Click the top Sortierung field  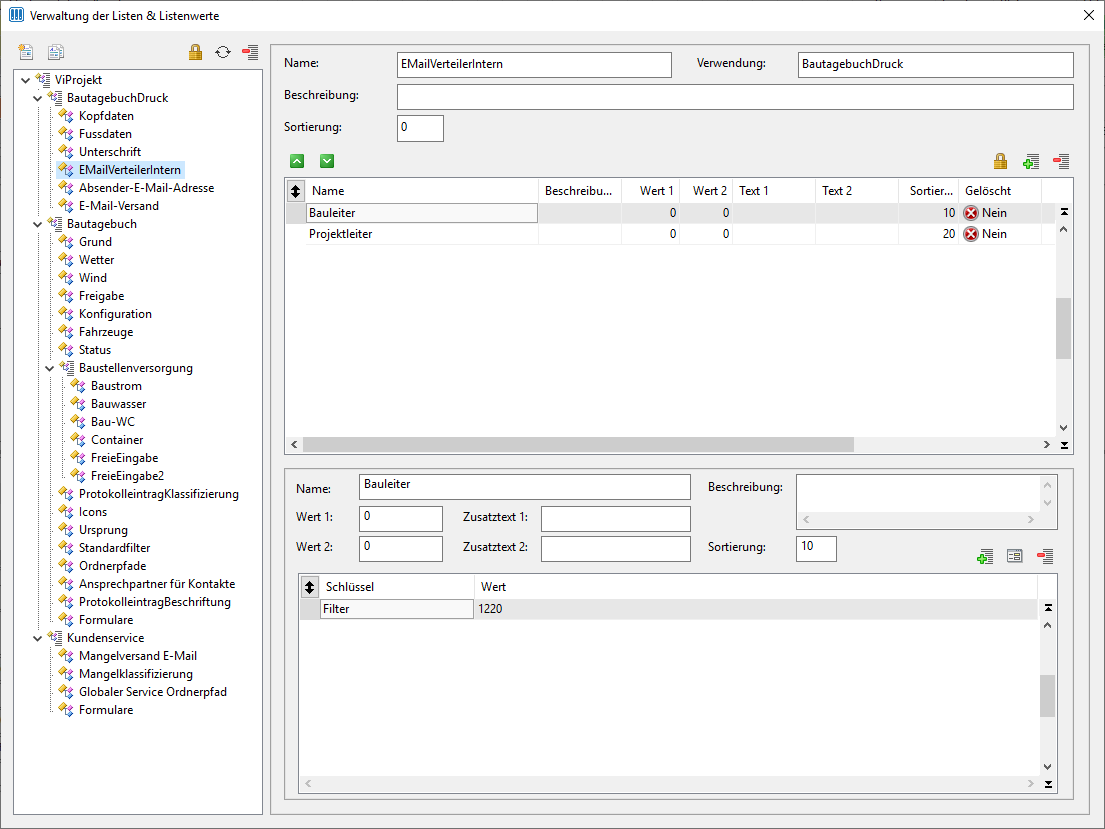coord(420,128)
